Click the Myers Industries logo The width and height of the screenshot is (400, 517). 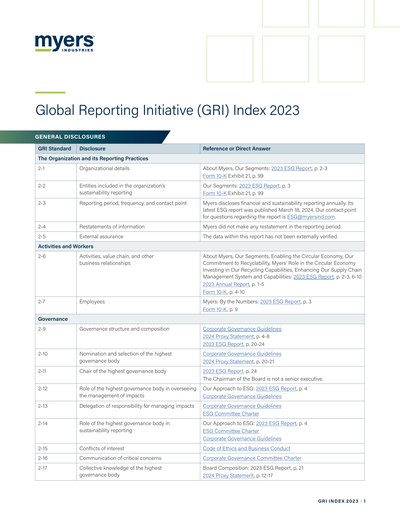coord(64,43)
